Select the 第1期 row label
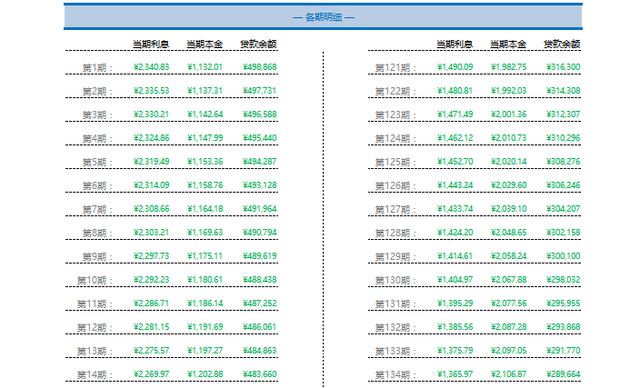Screen dimensions: 640x388 98,67
